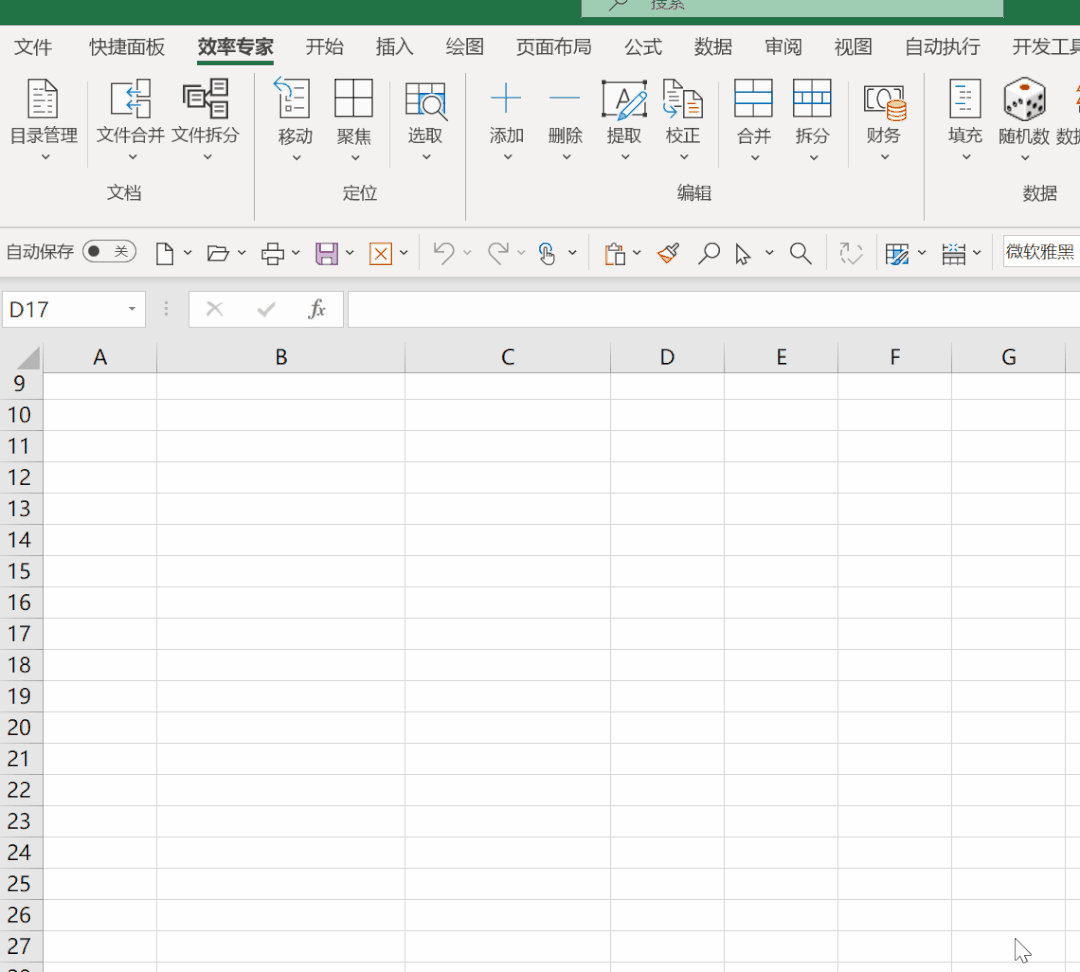Click inside the formula bar input

click(x=710, y=310)
